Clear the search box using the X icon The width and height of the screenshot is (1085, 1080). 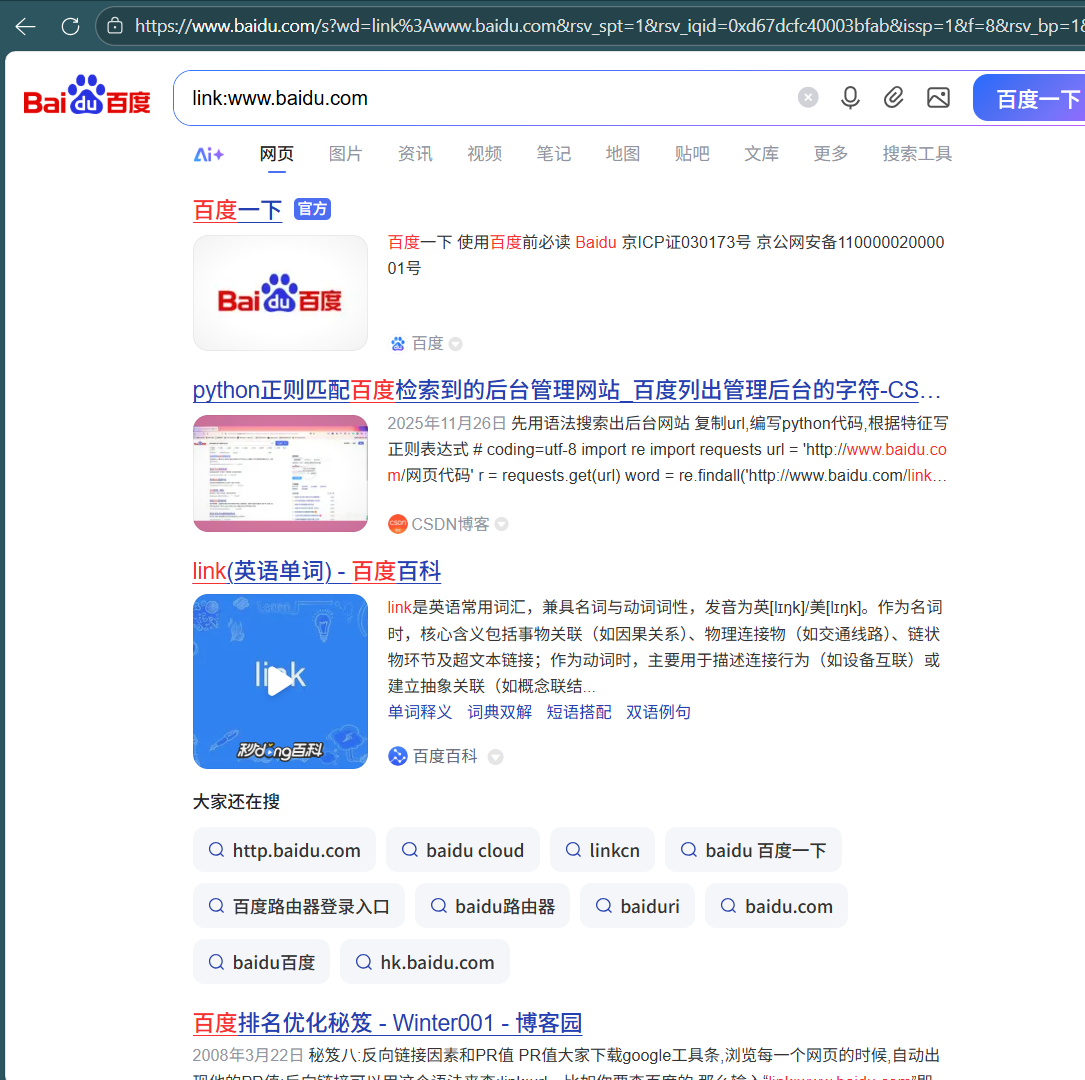click(808, 97)
